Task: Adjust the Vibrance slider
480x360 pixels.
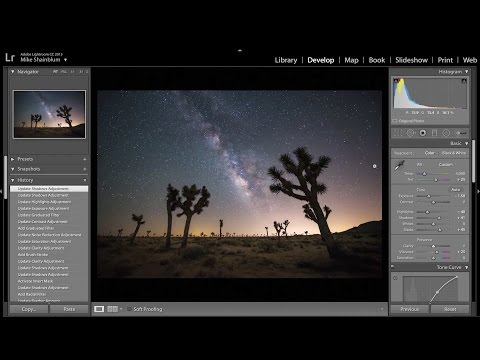Action: 437,252
